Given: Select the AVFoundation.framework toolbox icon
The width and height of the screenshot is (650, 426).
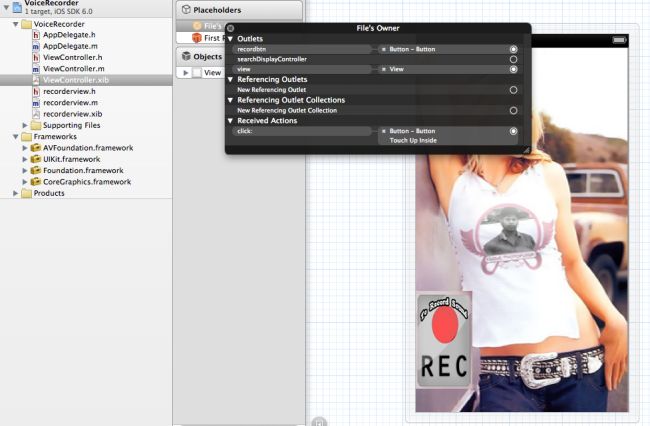Looking at the screenshot, I should (x=36, y=148).
